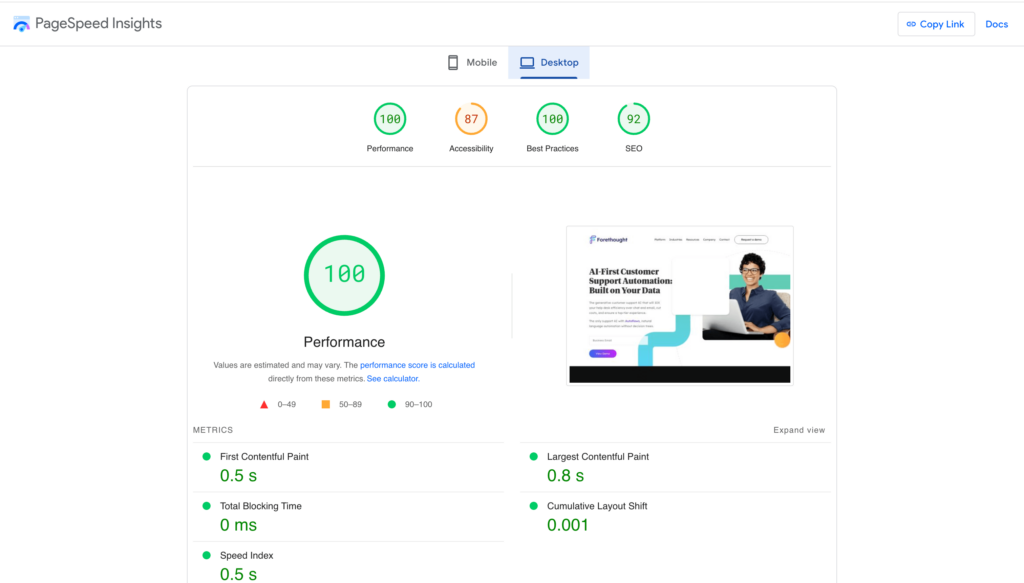Click the red triangle 0–49 legend icon
Image resolution: width=1024 pixels, height=583 pixels.
click(264, 405)
